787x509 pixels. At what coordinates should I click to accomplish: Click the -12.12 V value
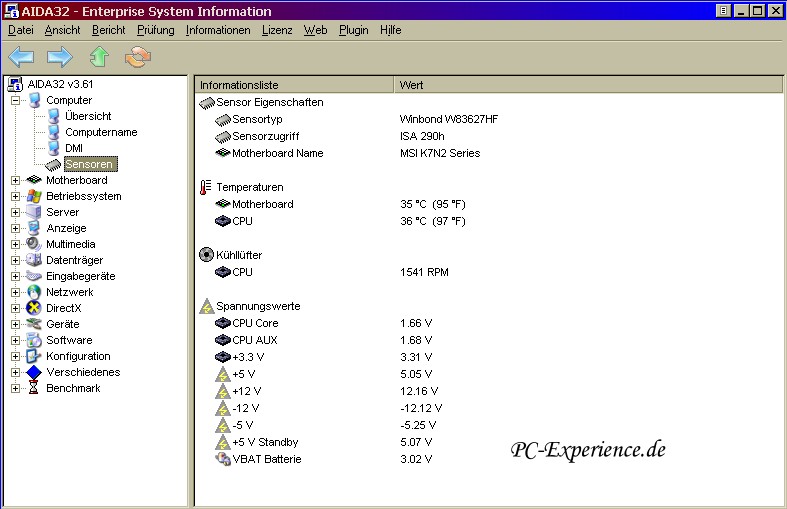(x=421, y=408)
